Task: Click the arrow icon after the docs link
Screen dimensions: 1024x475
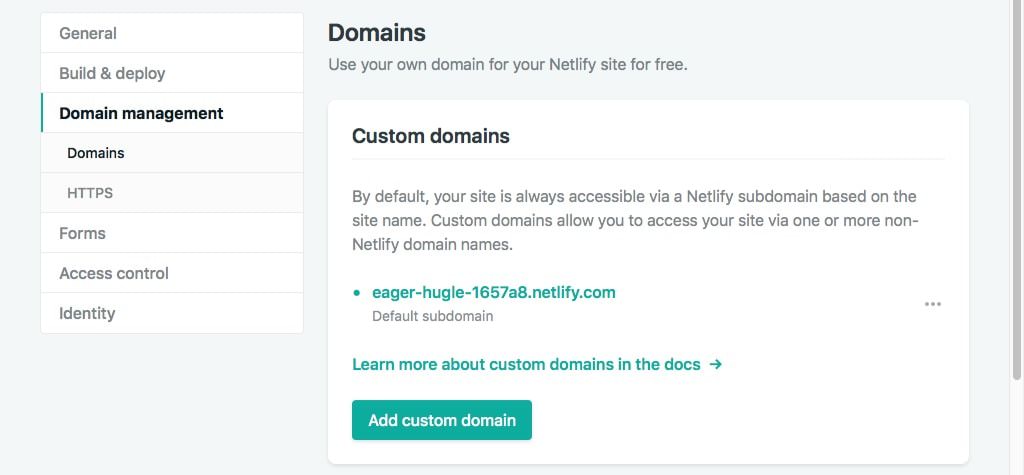Action: pos(715,365)
